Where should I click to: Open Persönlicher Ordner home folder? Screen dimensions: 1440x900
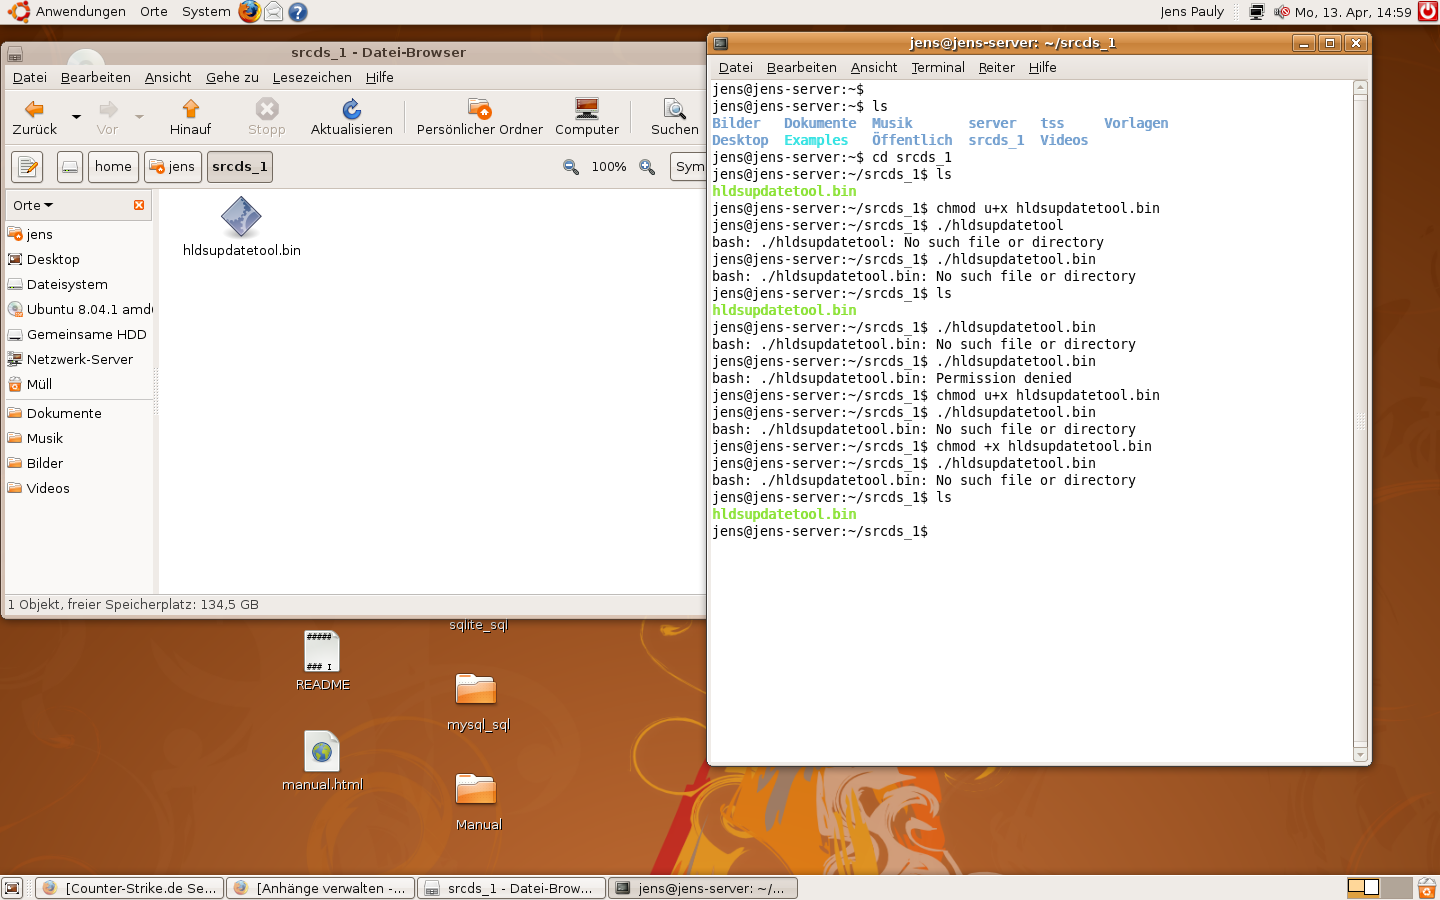coord(480,117)
